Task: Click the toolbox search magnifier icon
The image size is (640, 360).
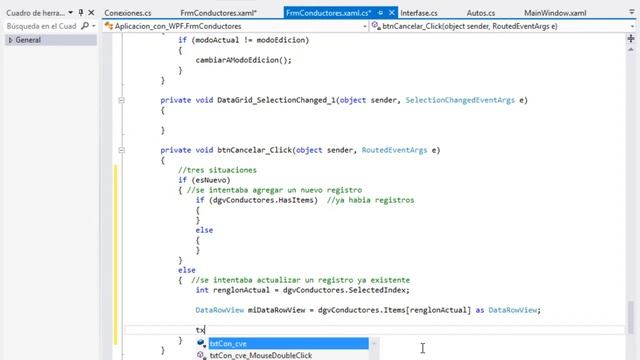Action: (x=84, y=26)
